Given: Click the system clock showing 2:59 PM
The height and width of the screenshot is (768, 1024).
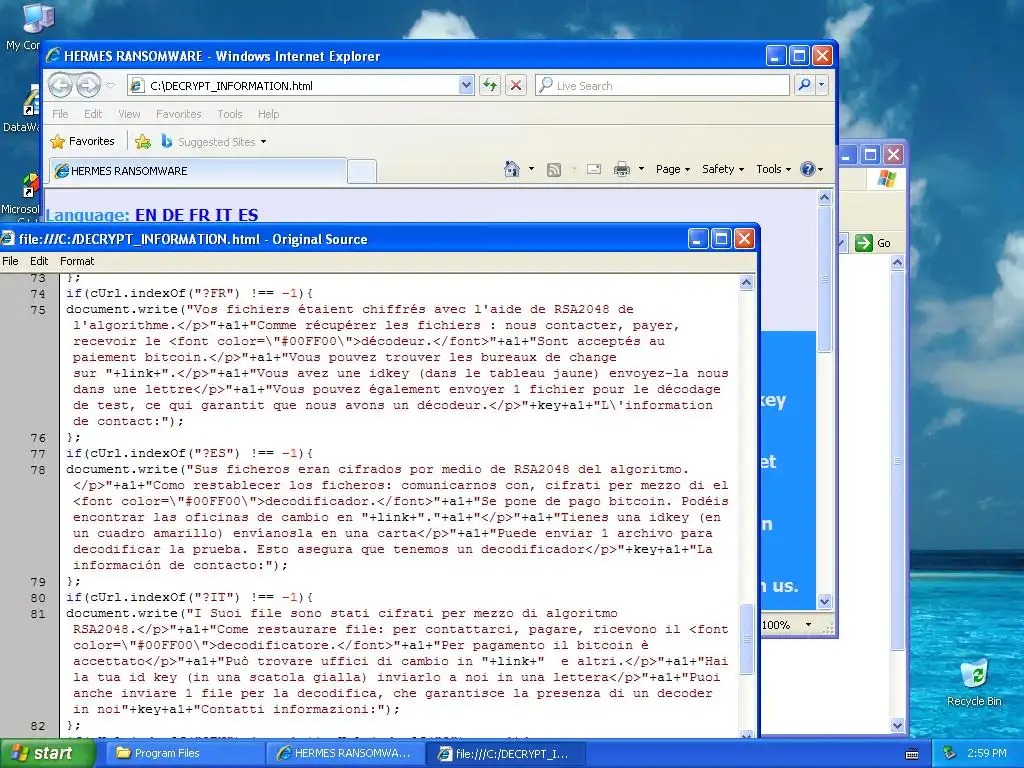Looking at the screenshot, I should tap(986, 753).
